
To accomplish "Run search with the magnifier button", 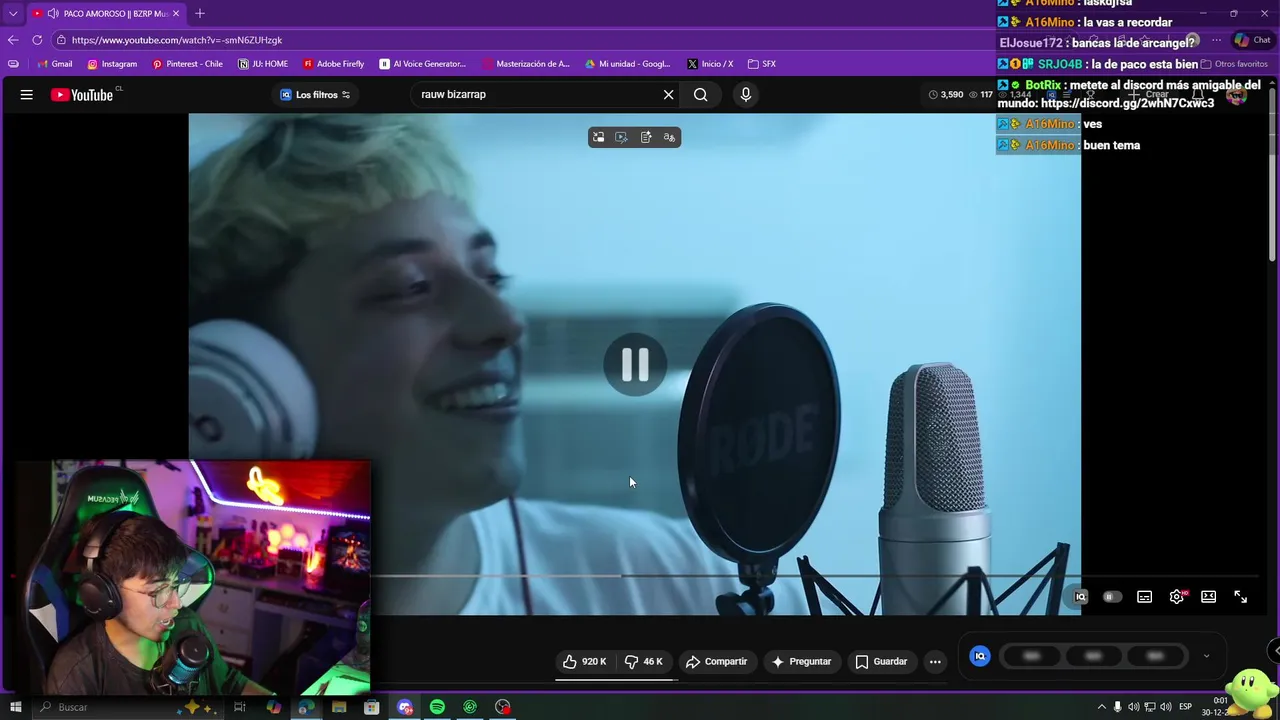I will pos(701,95).
